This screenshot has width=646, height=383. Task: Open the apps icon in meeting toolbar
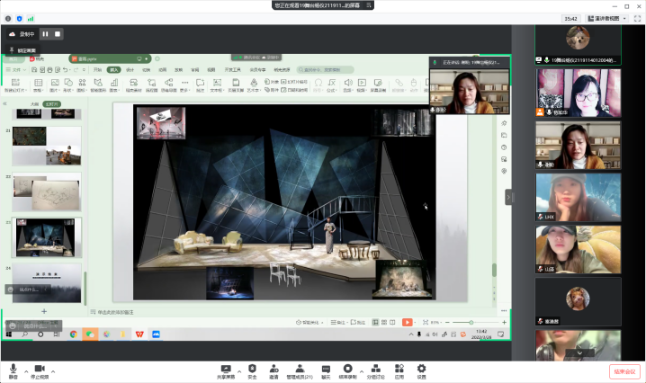point(399,371)
